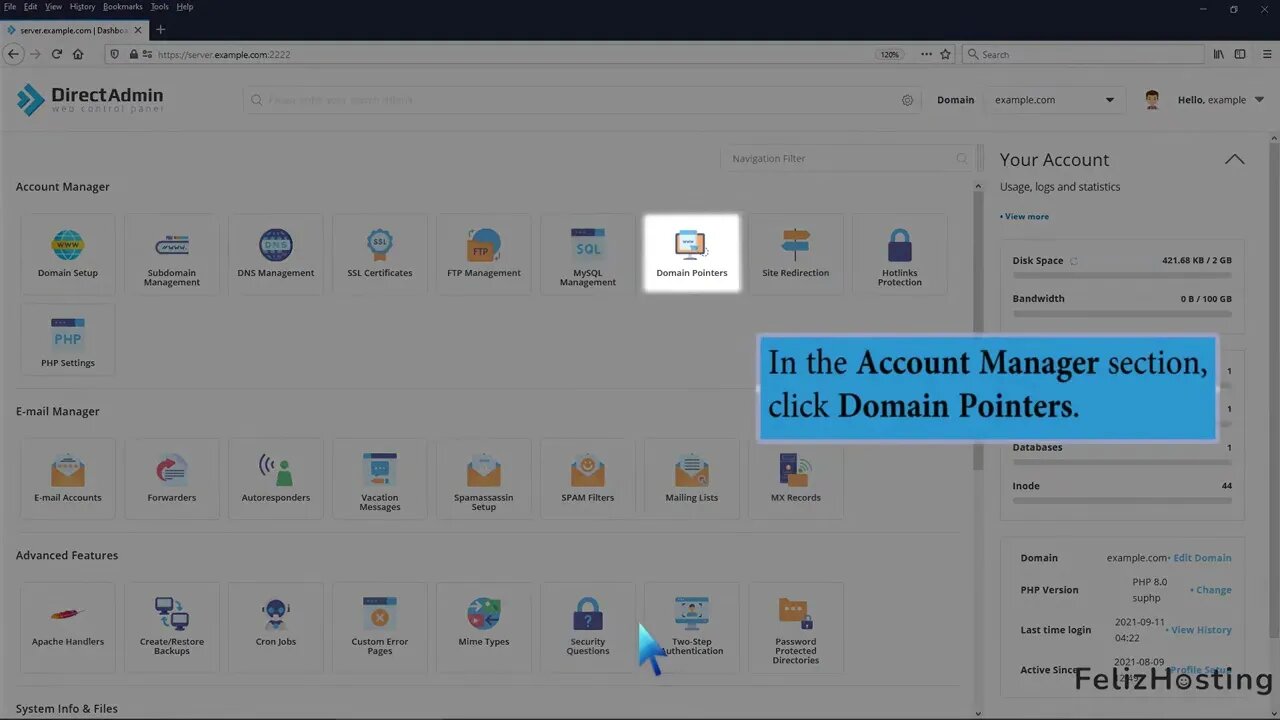The image size is (1280, 720).
Task: Open Vacation Messages
Action: [x=380, y=478]
